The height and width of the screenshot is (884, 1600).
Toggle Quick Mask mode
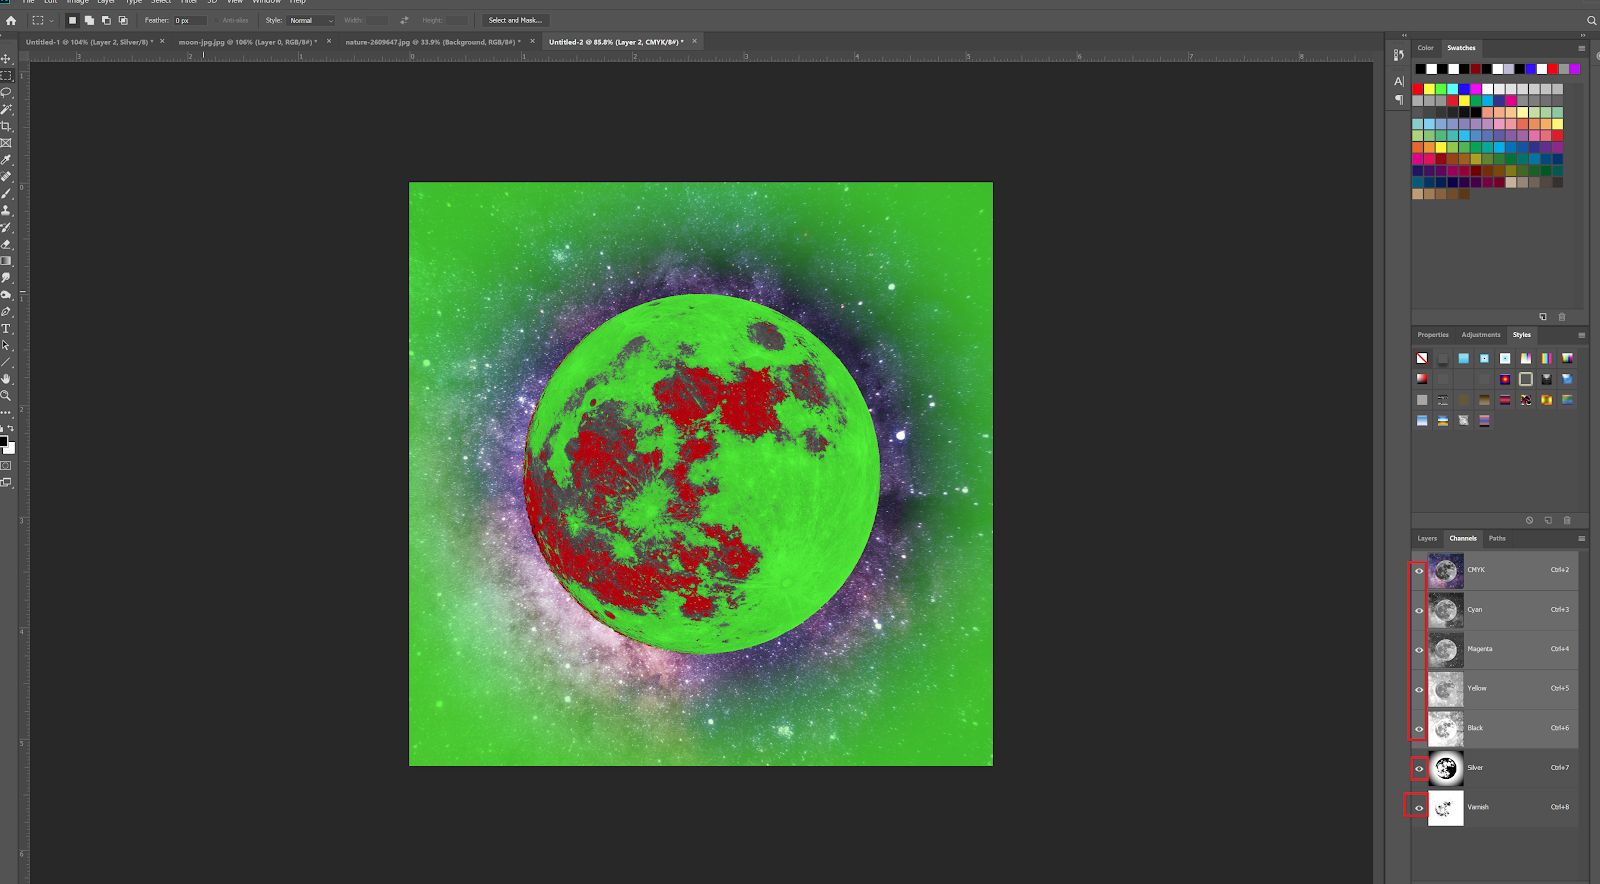6,465
